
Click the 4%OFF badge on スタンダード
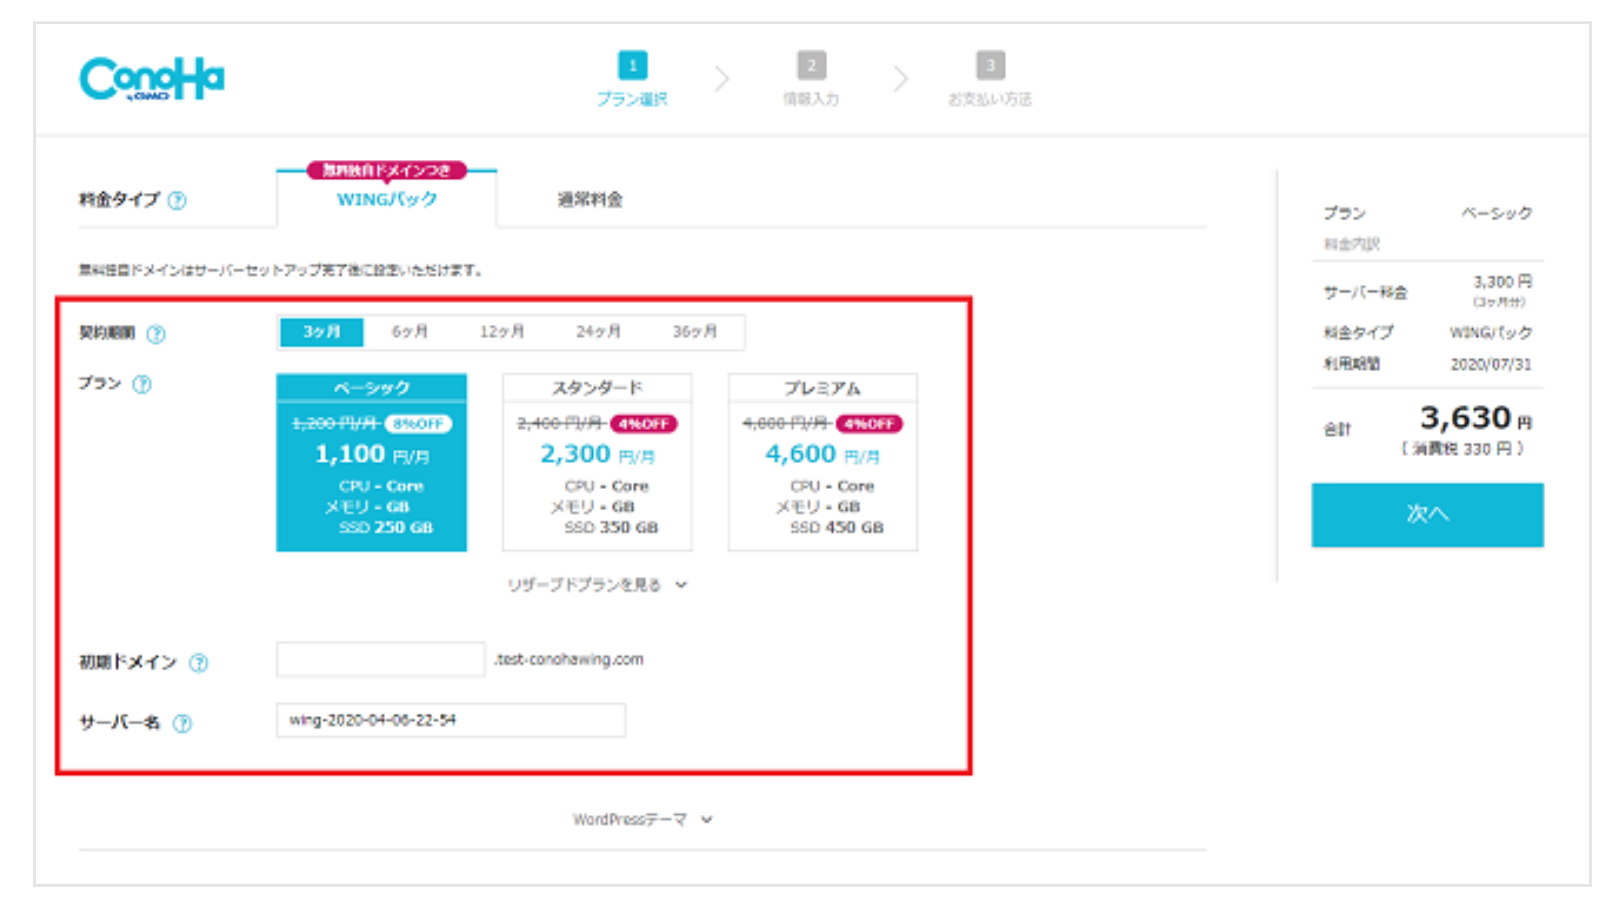pyautogui.click(x=644, y=424)
